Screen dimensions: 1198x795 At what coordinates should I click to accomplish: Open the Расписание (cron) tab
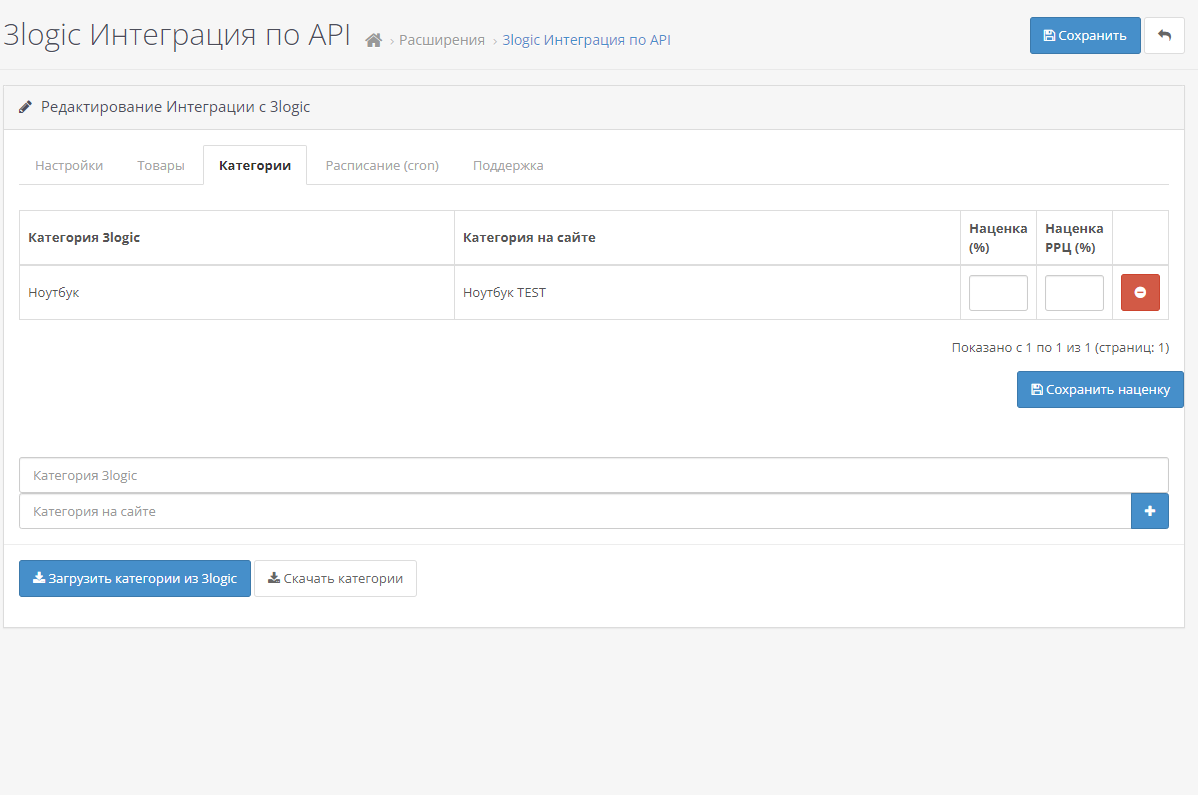point(382,166)
